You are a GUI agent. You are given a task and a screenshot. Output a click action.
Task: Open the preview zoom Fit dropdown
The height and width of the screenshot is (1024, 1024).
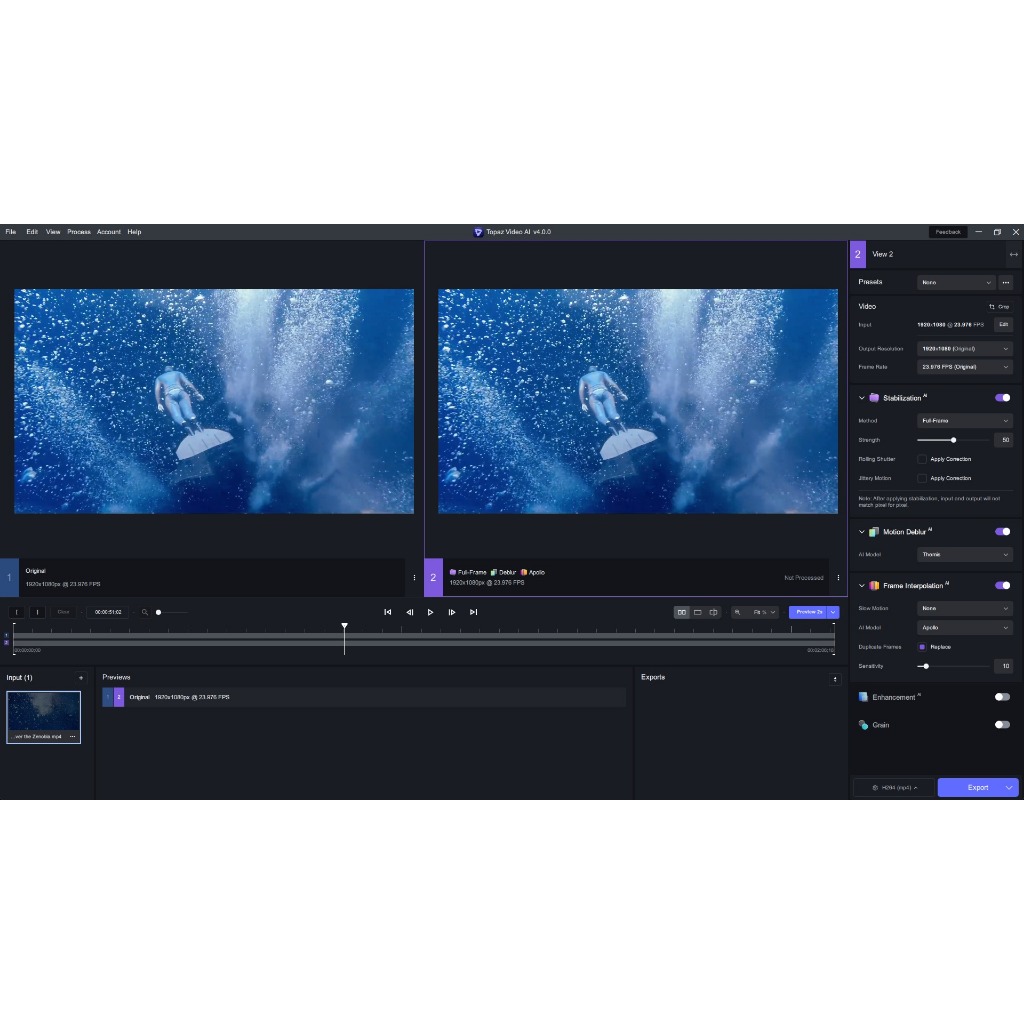tap(763, 612)
